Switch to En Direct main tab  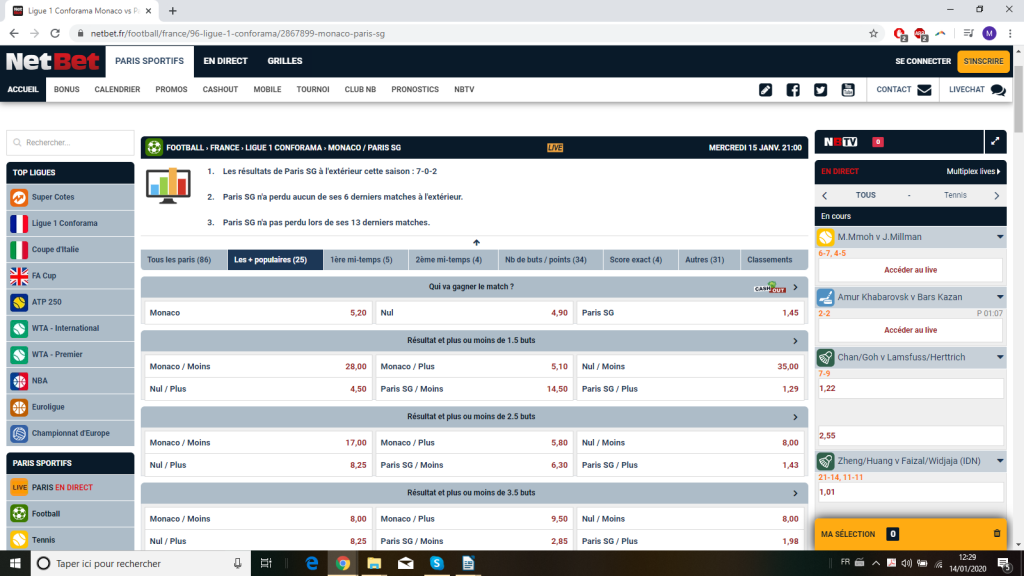(x=225, y=61)
